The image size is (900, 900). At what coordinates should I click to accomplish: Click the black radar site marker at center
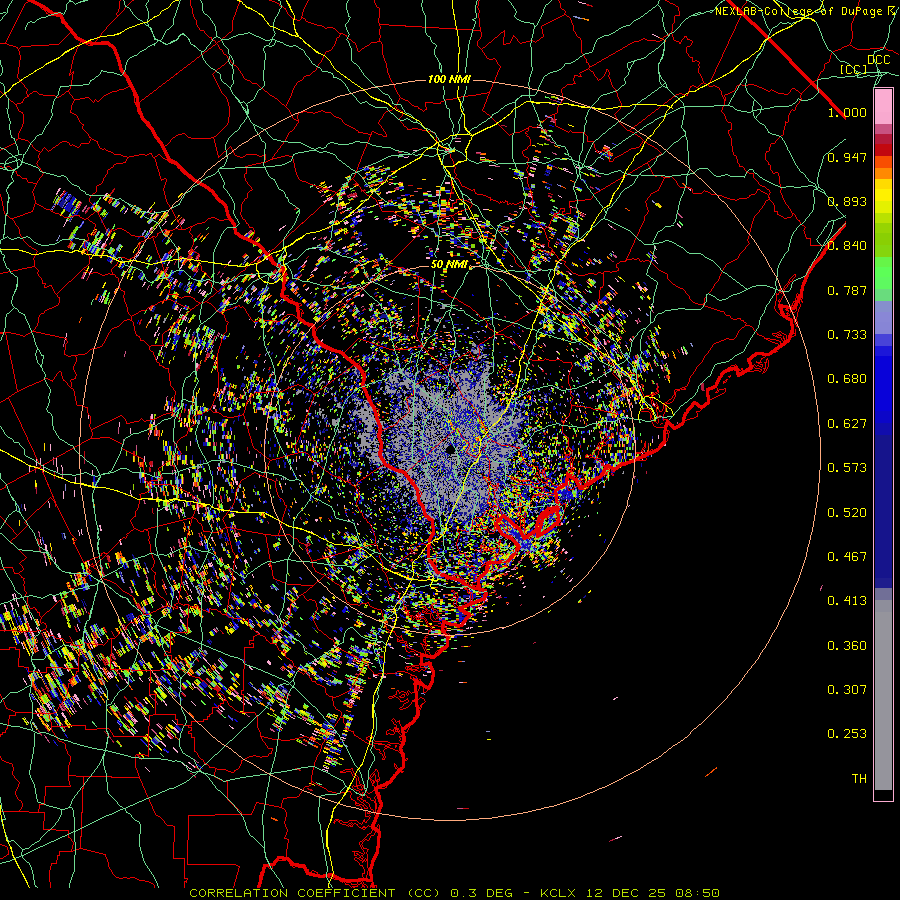(451, 449)
